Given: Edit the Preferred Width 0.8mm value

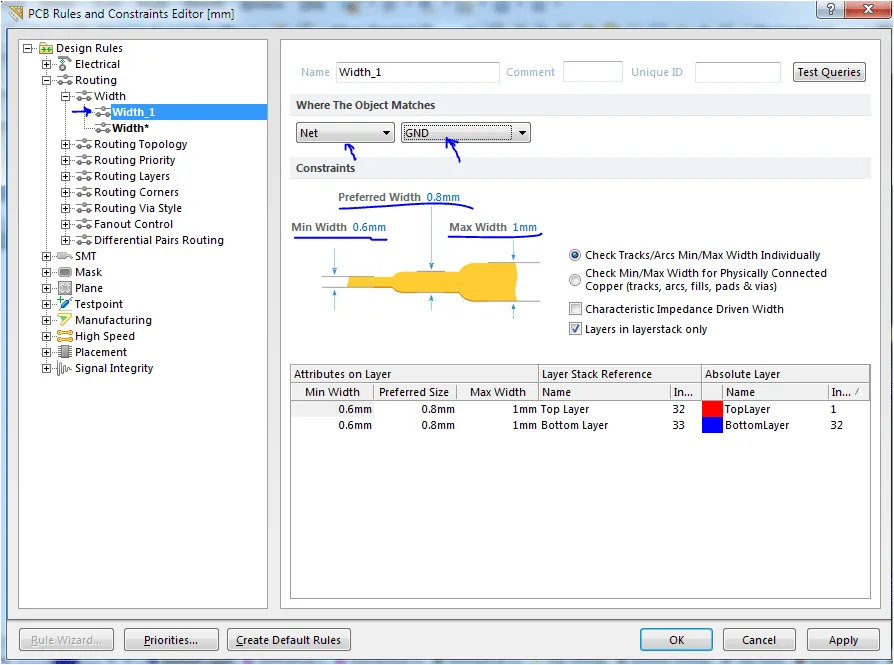Looking at the screenshot, I should pos(443,197).
